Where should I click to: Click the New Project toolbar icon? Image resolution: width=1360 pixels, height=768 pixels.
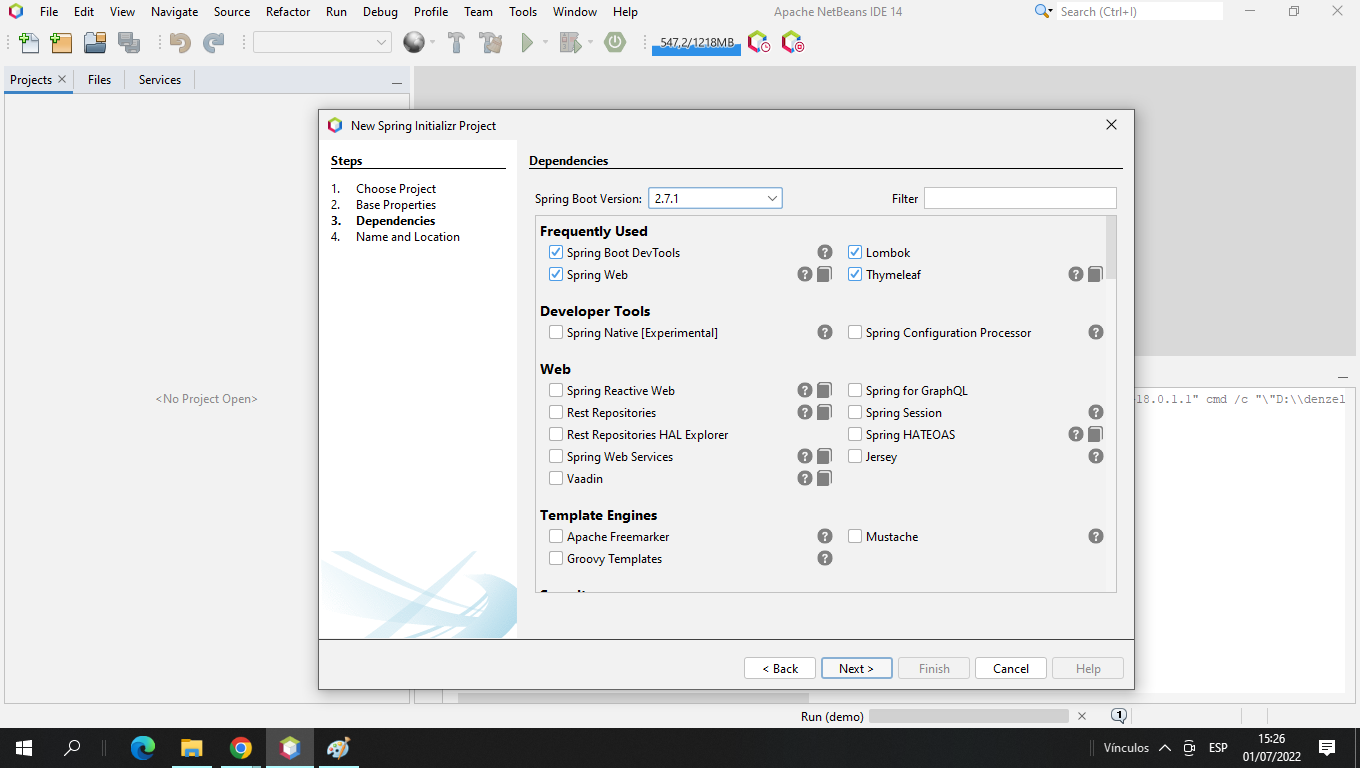[x=61, y=43]
